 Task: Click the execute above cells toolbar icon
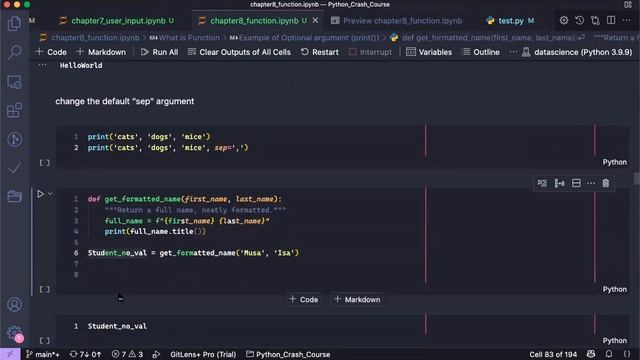(559, 183)
